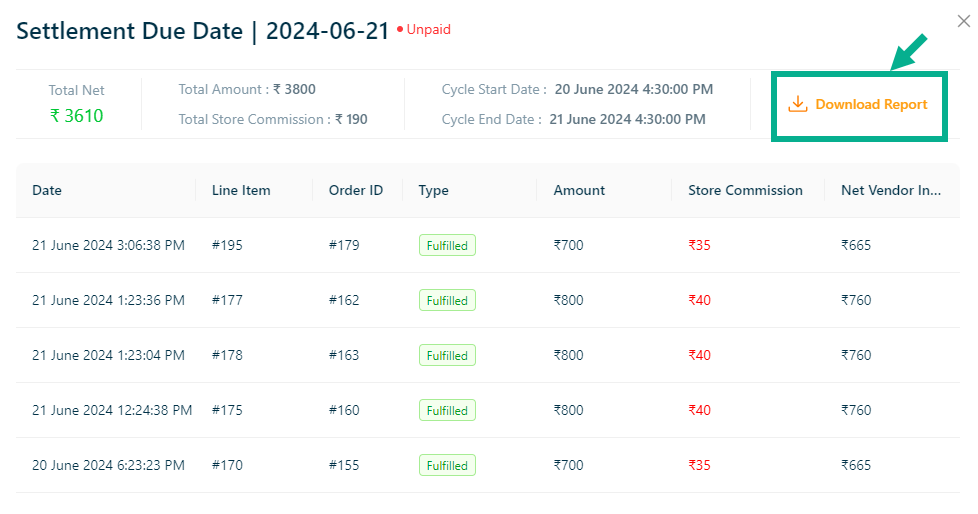This screenshot has width=978, height=514.
Task: Click the Line Item column header
Action: point(241,190)
